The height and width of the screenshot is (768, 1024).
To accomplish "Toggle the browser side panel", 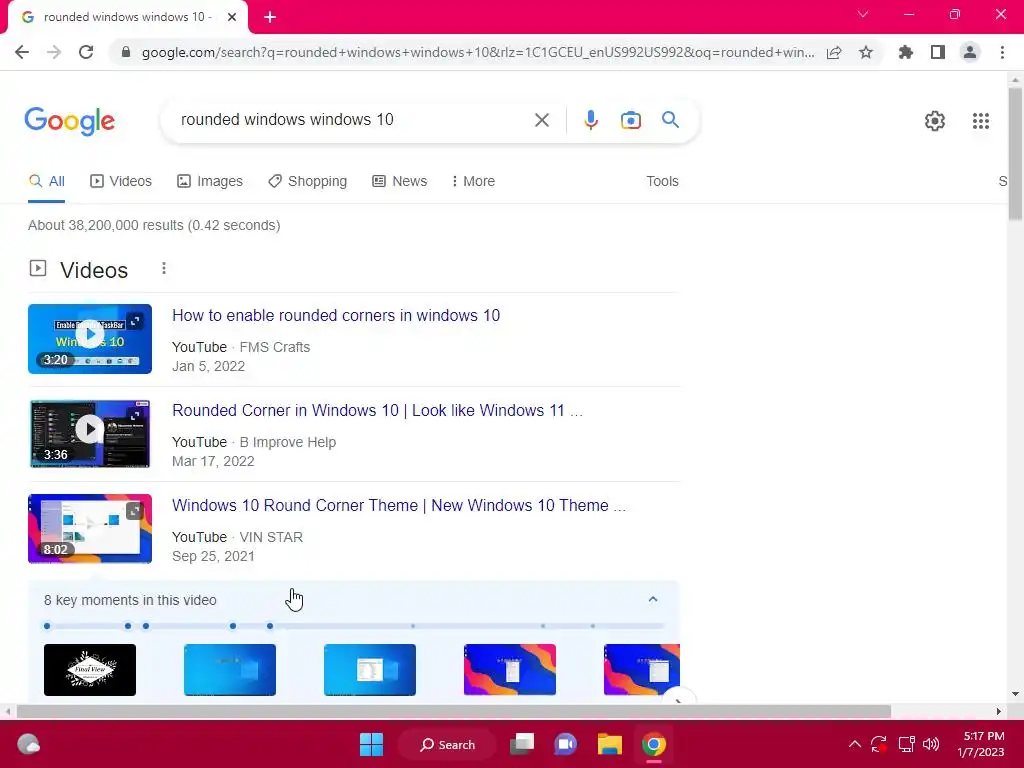I will tap(938, 52).
